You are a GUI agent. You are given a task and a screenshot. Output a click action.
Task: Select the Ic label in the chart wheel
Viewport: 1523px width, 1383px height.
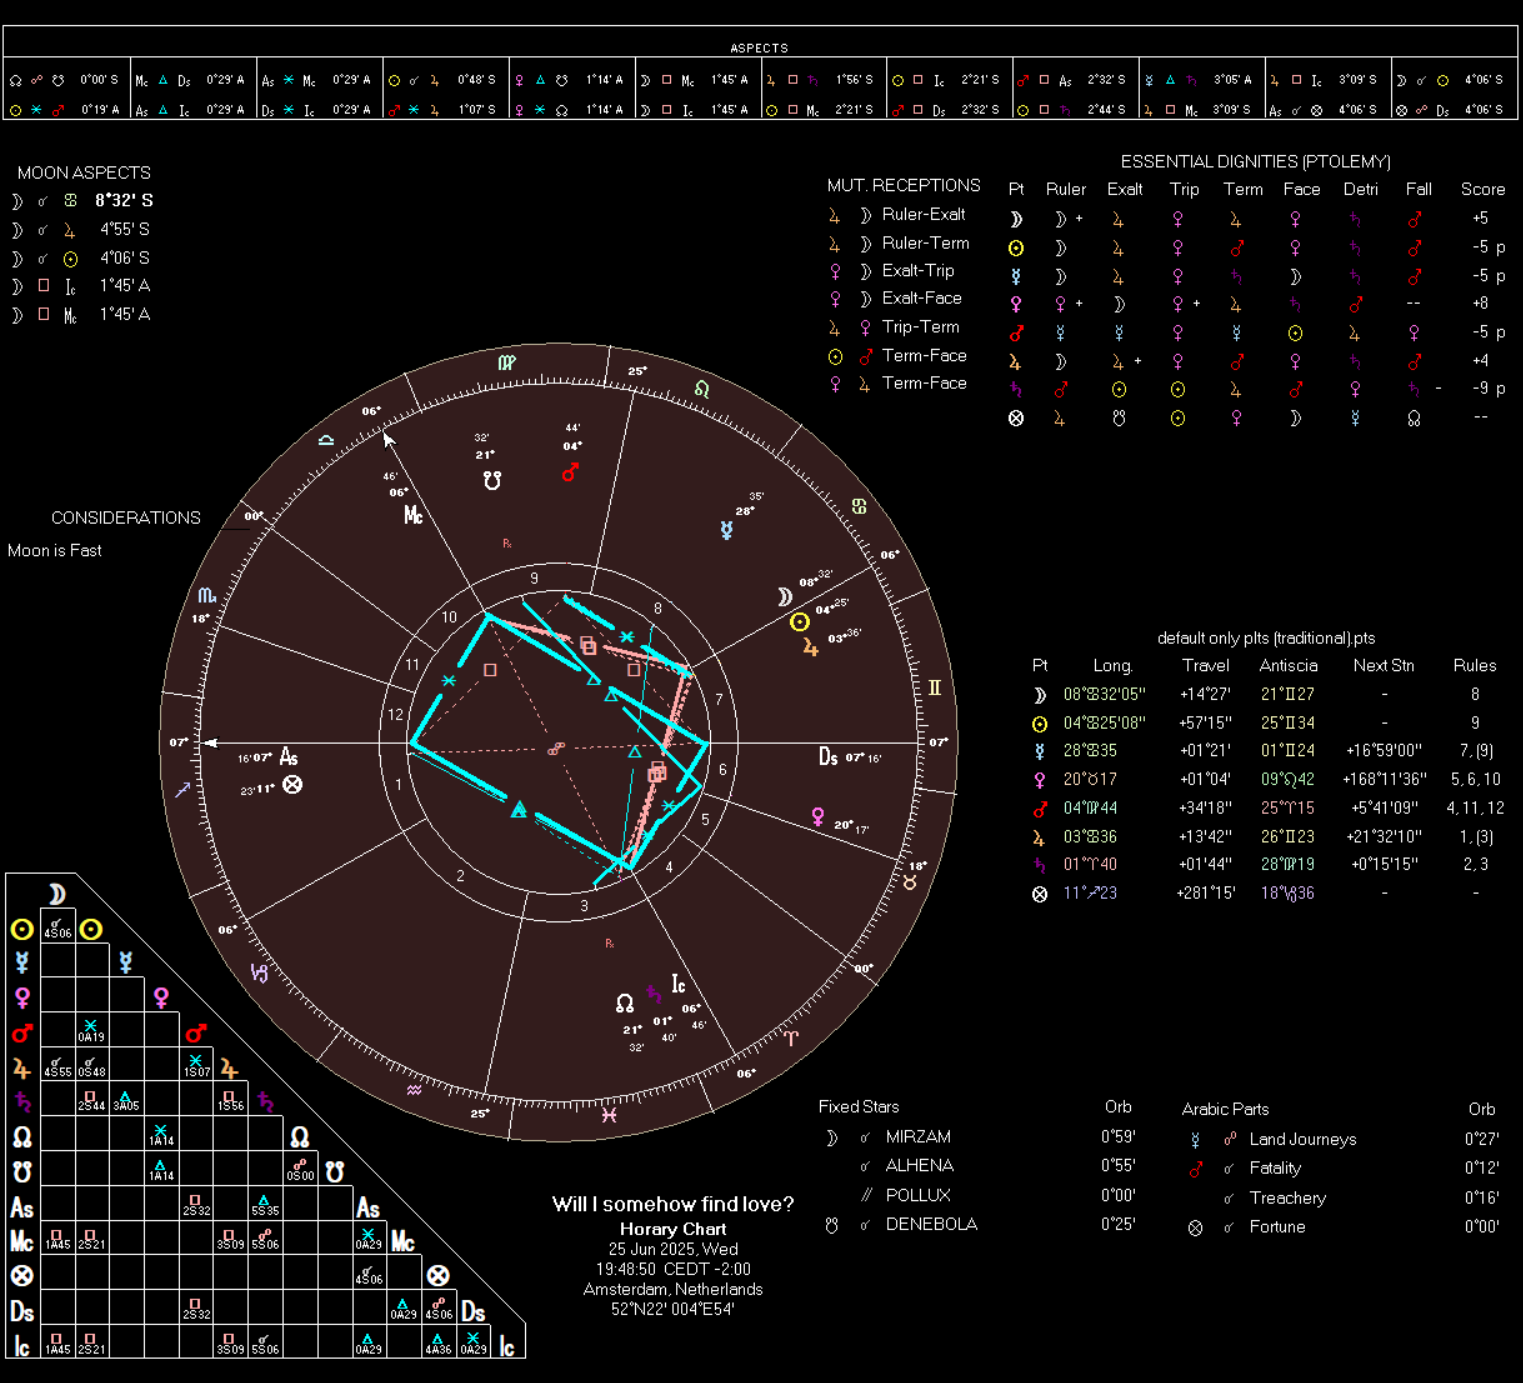point(679,985)
